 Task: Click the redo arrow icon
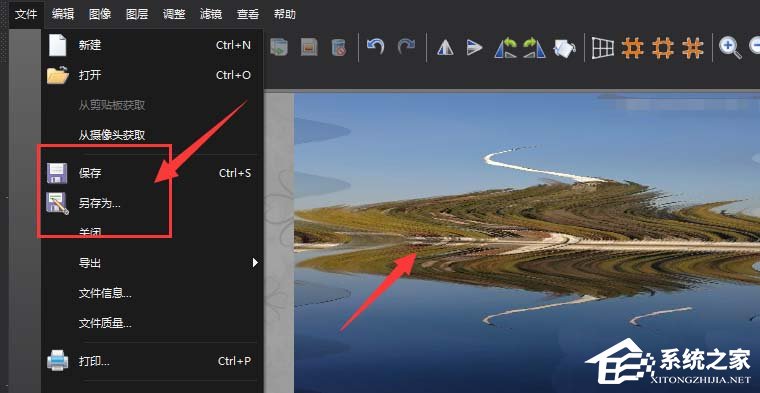(406, 47)
